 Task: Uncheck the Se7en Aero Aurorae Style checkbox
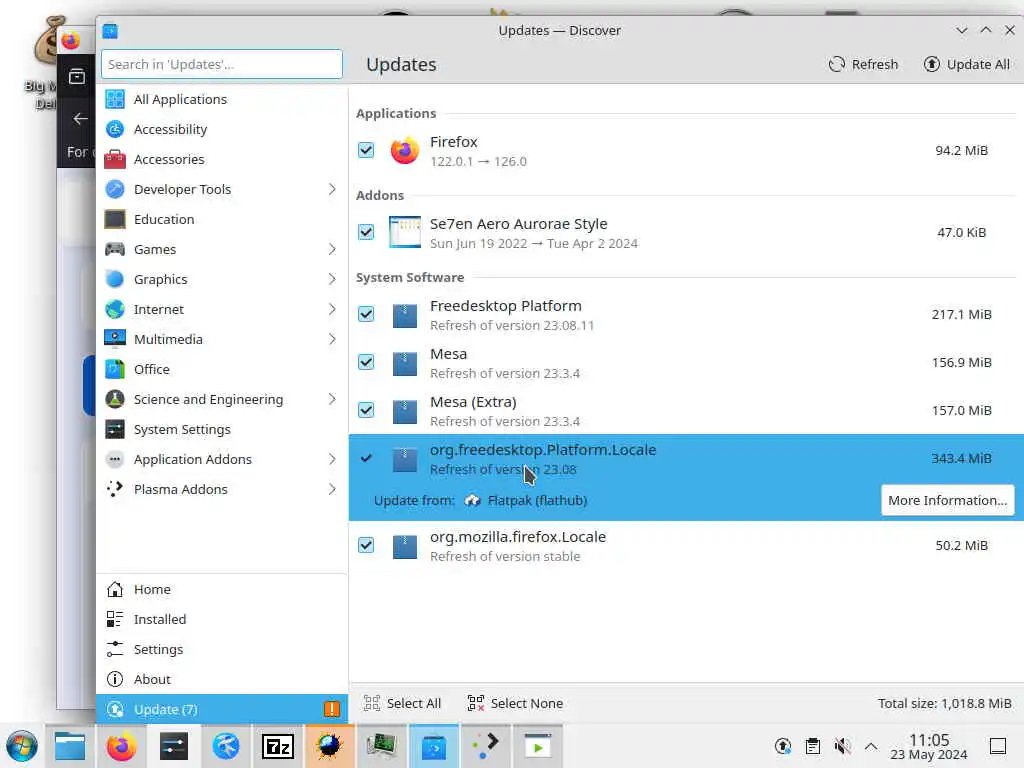(366, 232)
